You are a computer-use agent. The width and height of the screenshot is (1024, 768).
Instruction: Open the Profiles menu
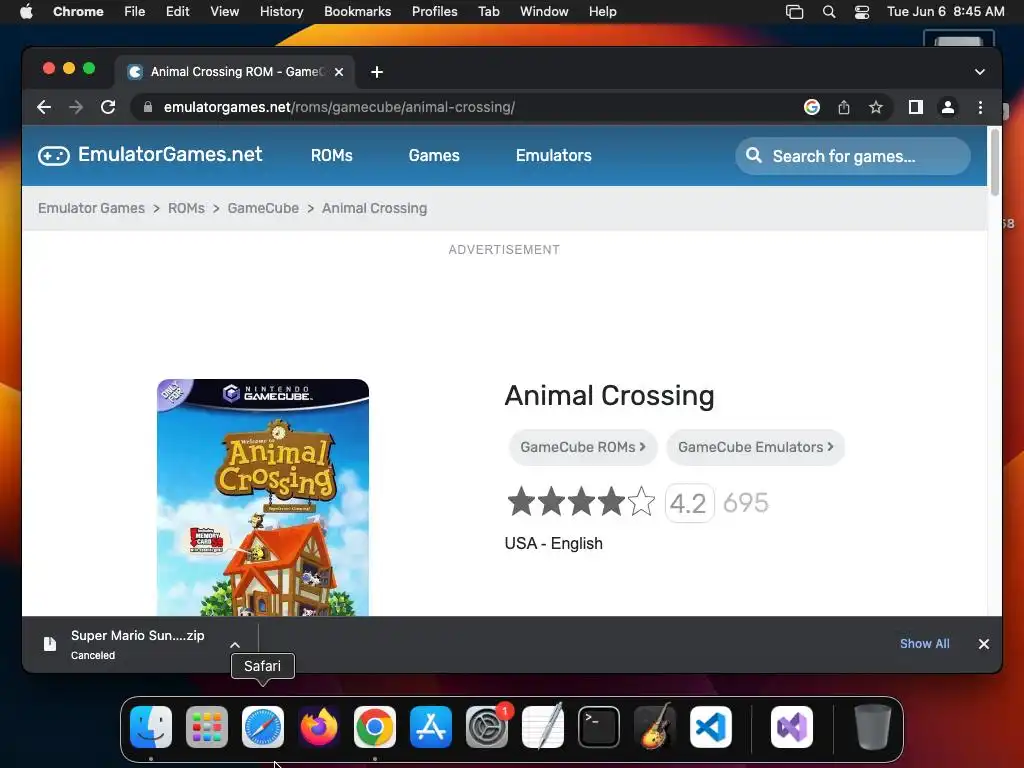[x=434, y=12]
